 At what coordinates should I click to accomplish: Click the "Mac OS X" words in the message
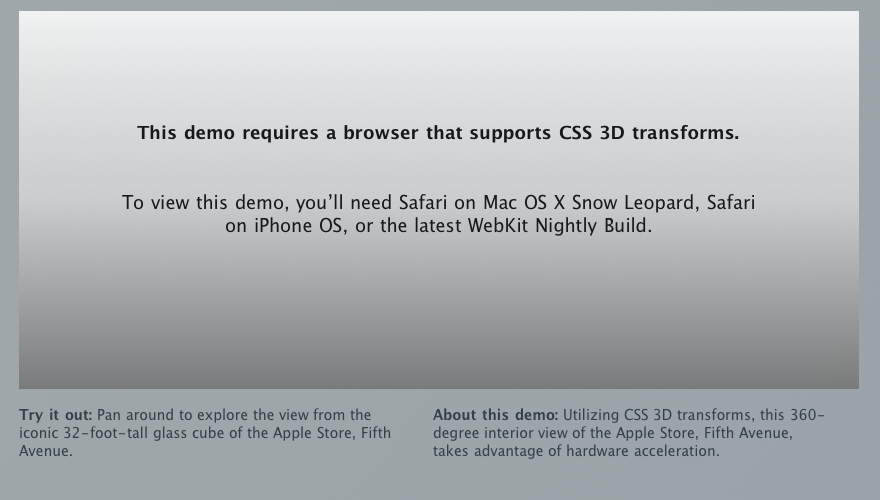coord(524,203)
